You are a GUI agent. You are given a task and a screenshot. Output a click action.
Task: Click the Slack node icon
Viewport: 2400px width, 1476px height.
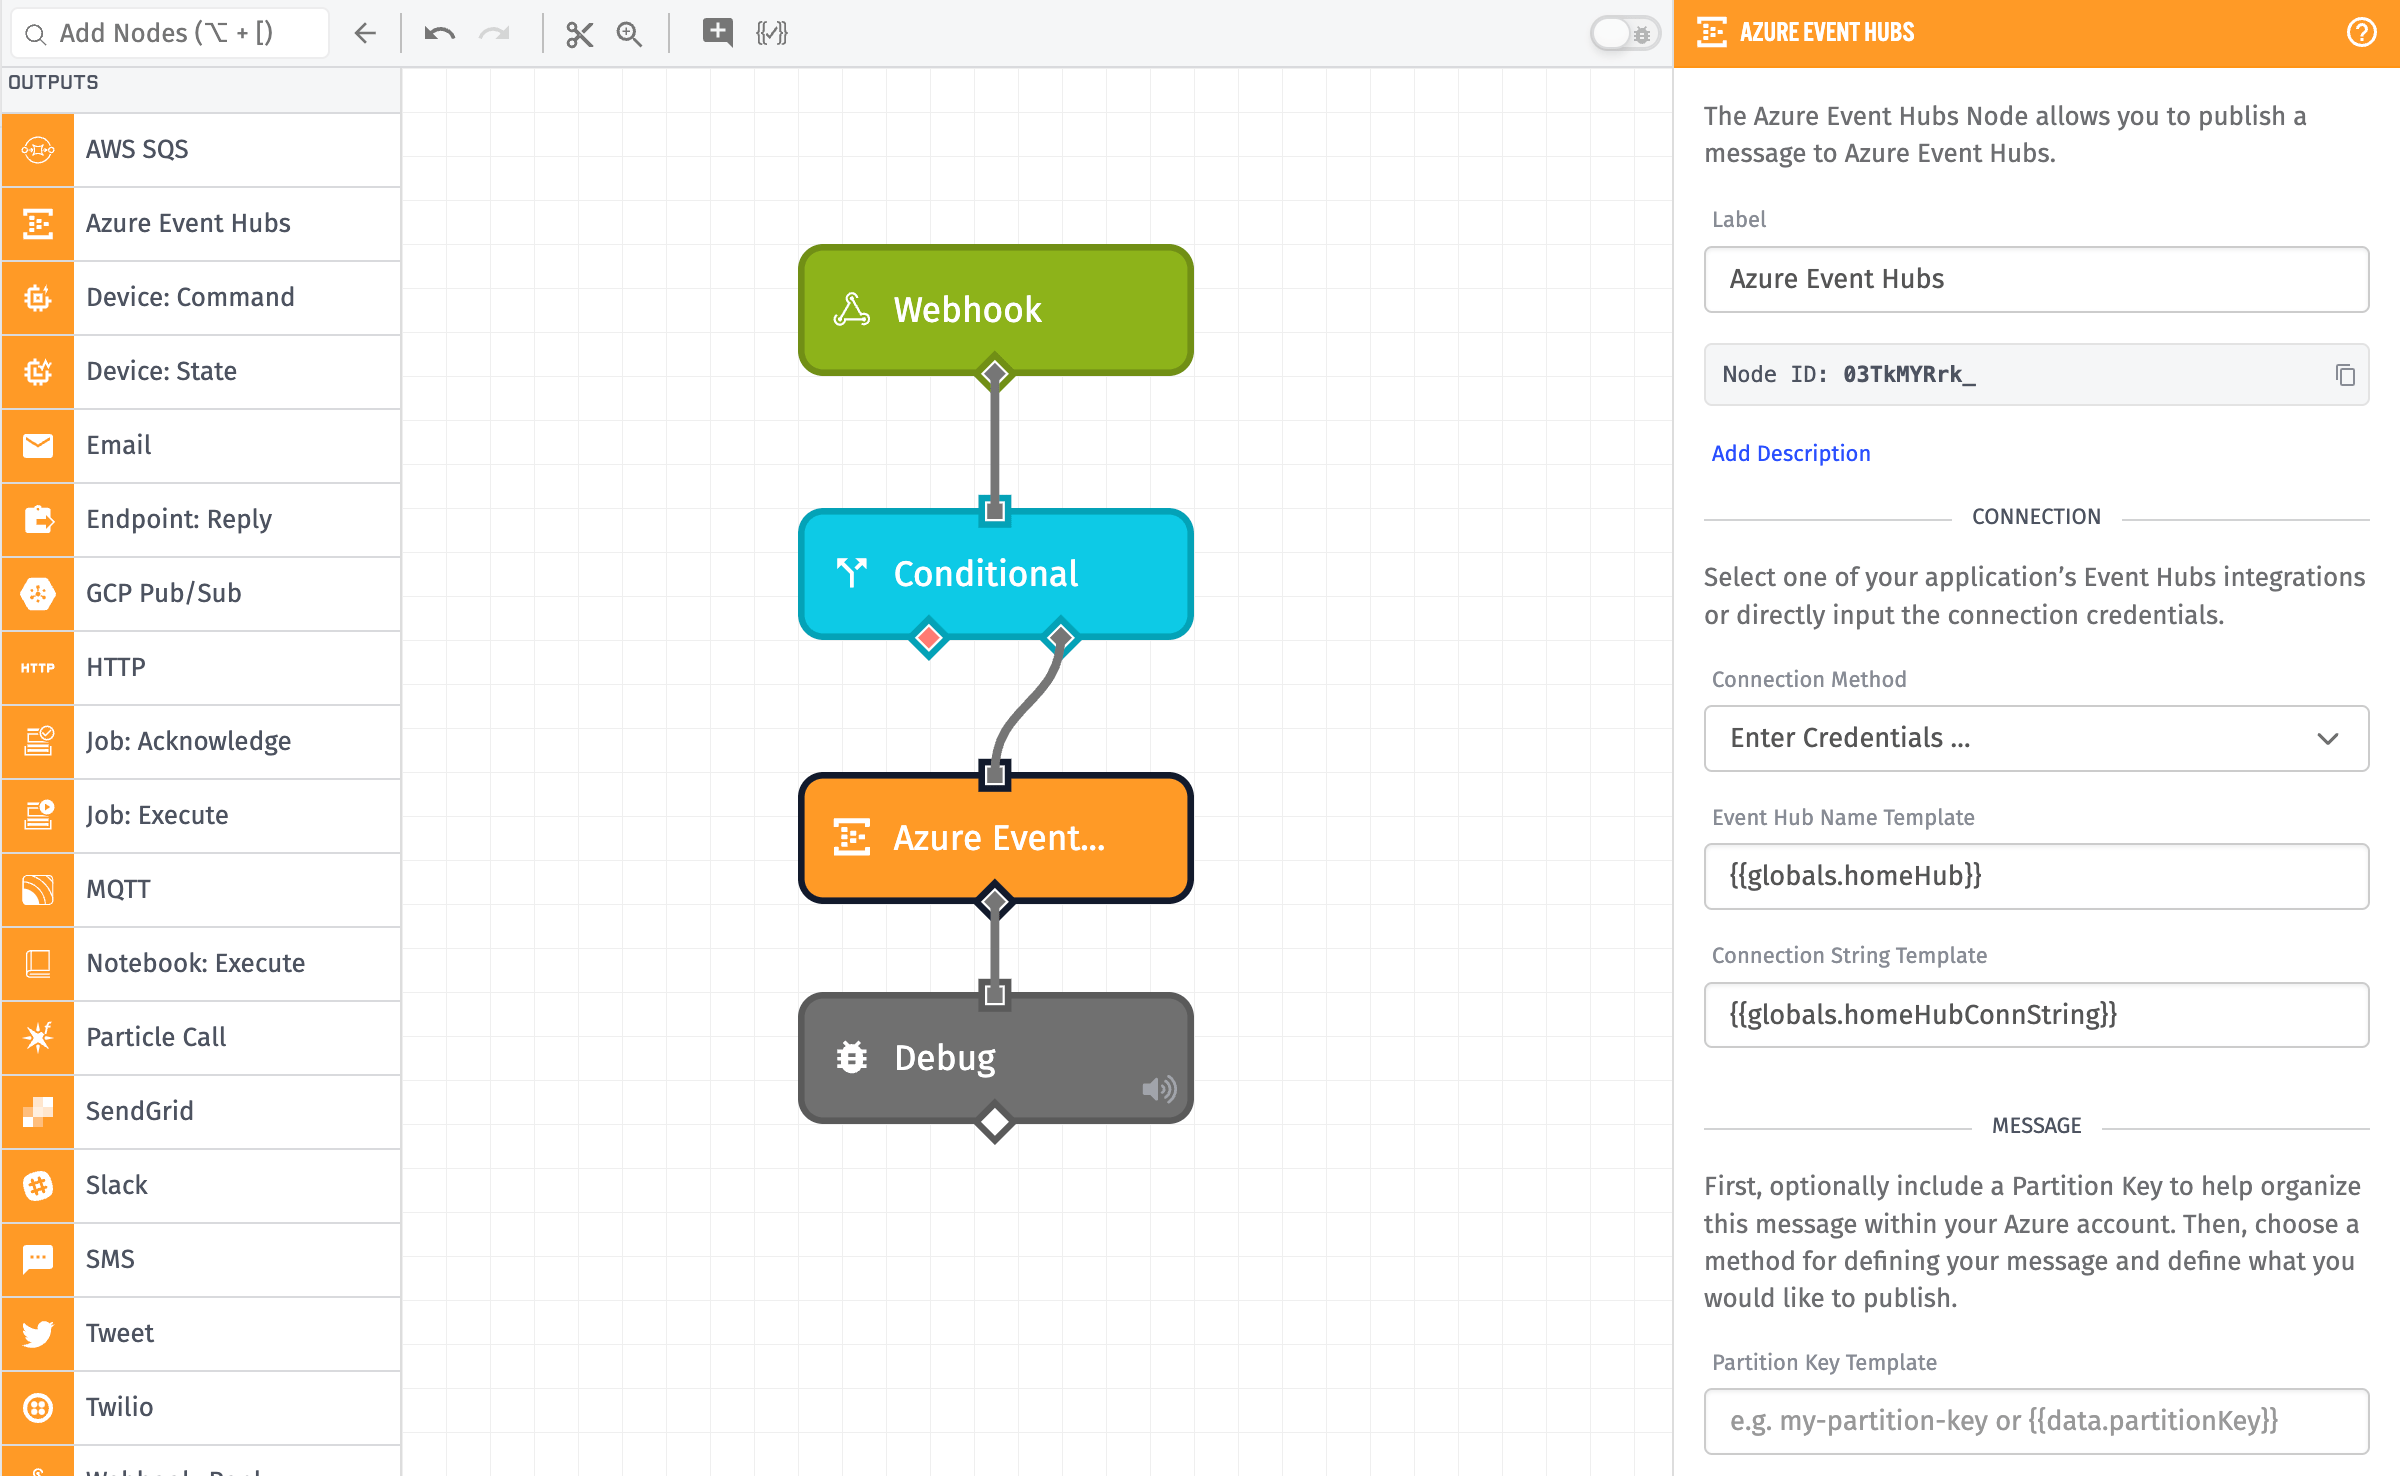pyautogui.click(x=38, y=1186)
